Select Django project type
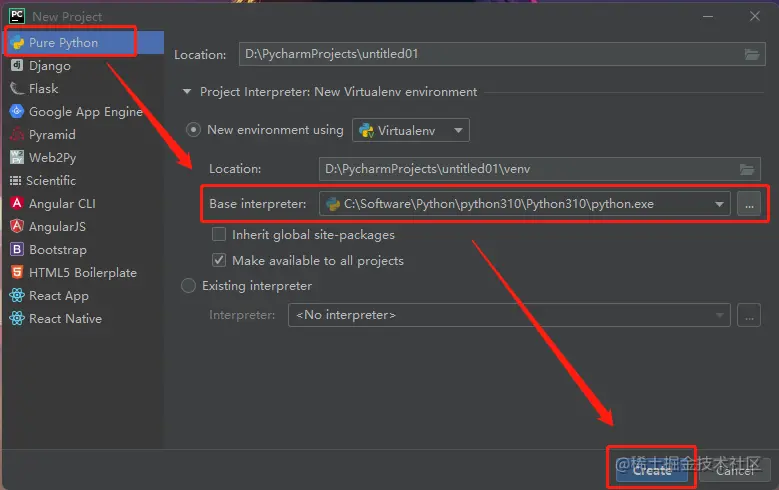The image size is (779, 490). pyautogui.click(x=84, y=66)
